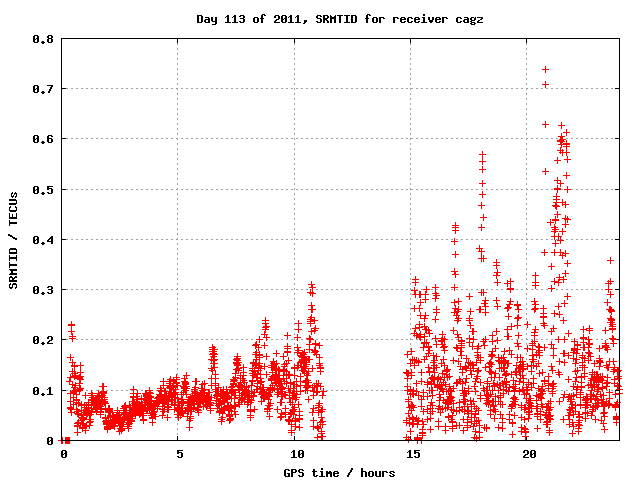
Task: Click the red marker at the plot origin
Action: click(x=66, y=440)
